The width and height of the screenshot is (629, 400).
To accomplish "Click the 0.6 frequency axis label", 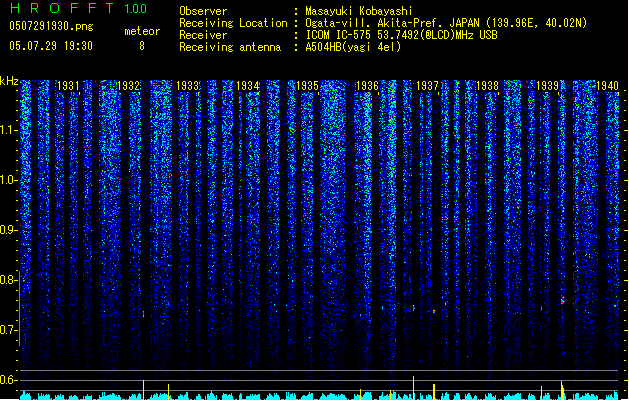I will 8,380.
